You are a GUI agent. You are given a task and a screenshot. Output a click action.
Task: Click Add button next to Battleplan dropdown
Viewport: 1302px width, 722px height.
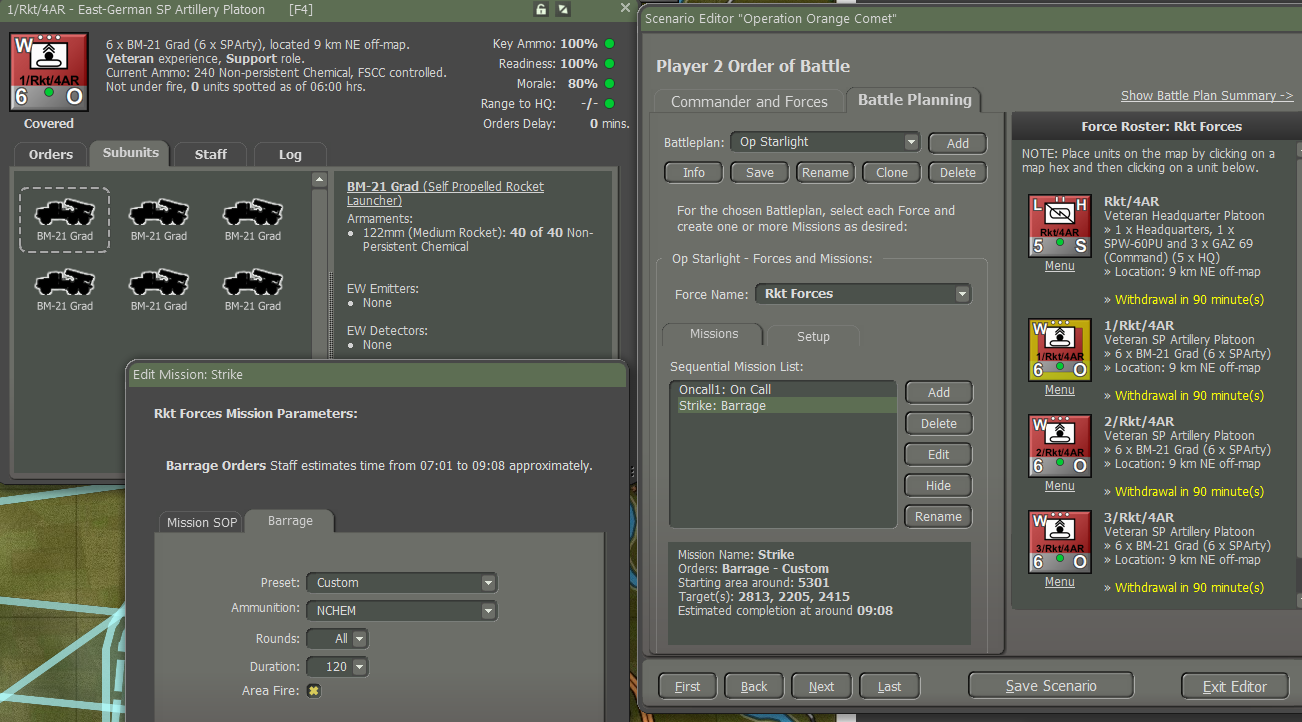958,143
